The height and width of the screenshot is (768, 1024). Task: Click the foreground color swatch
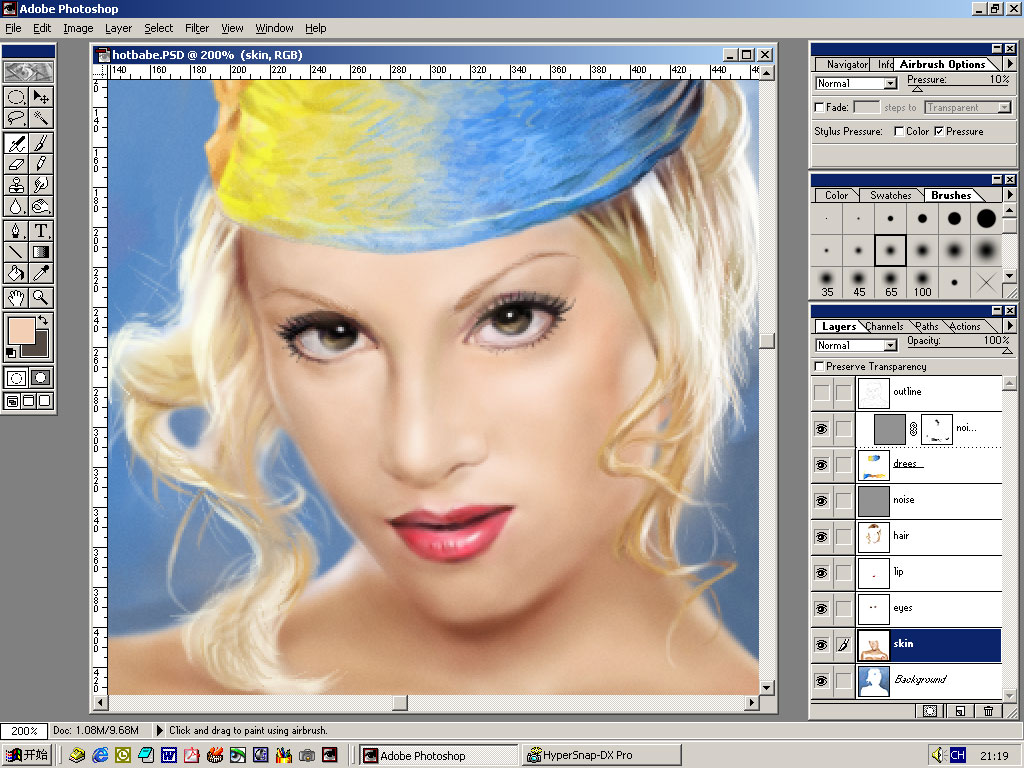coord(20,331)
